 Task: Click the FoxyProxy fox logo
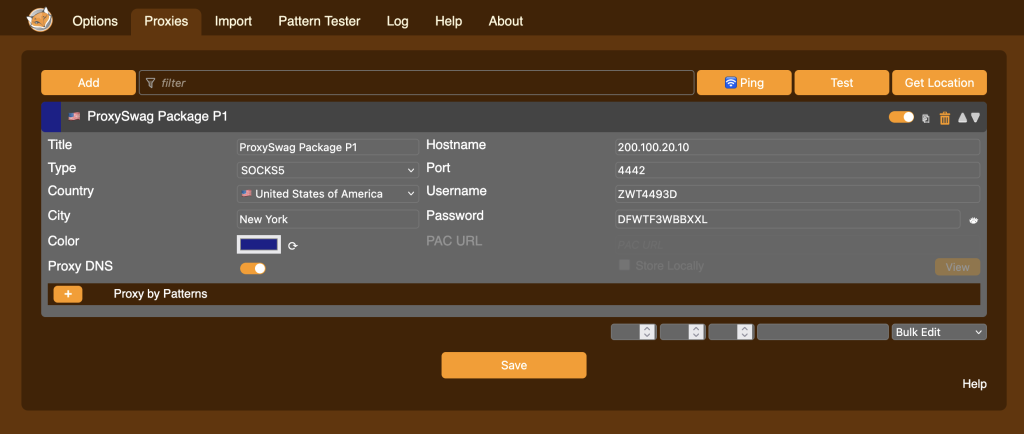pos(40,19)
